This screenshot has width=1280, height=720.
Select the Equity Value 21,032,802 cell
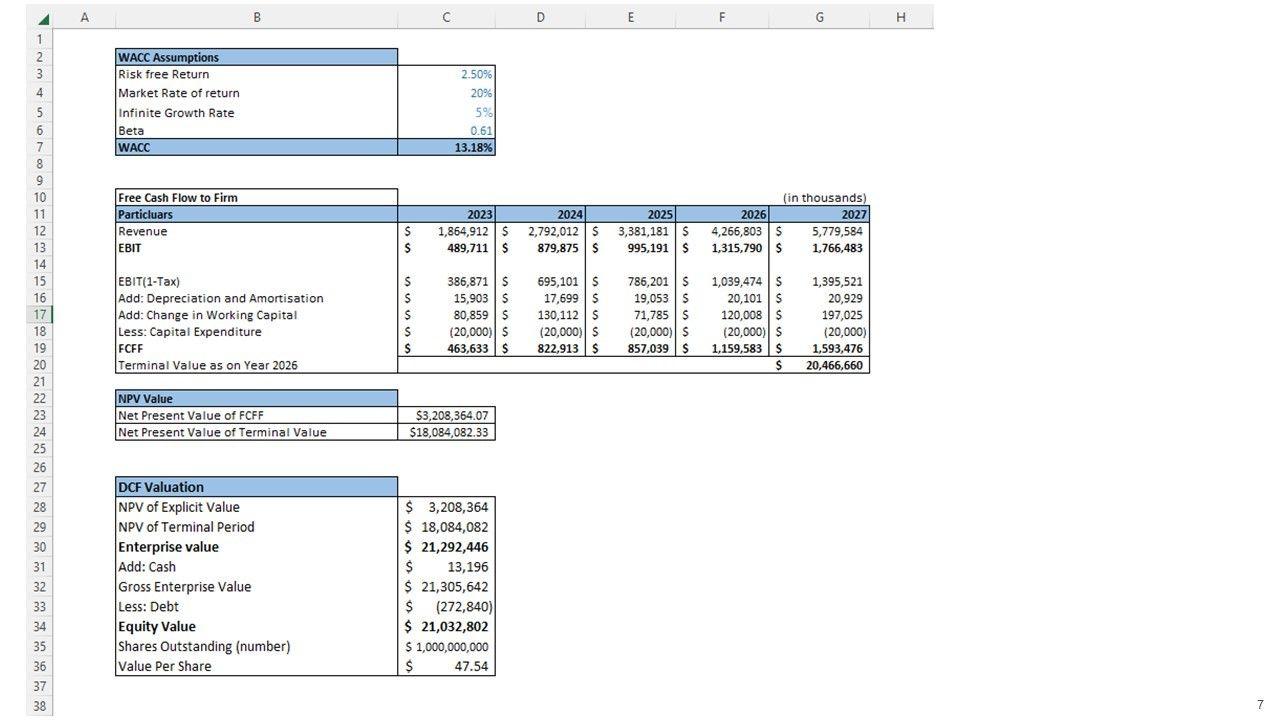(x=446, y=627)
